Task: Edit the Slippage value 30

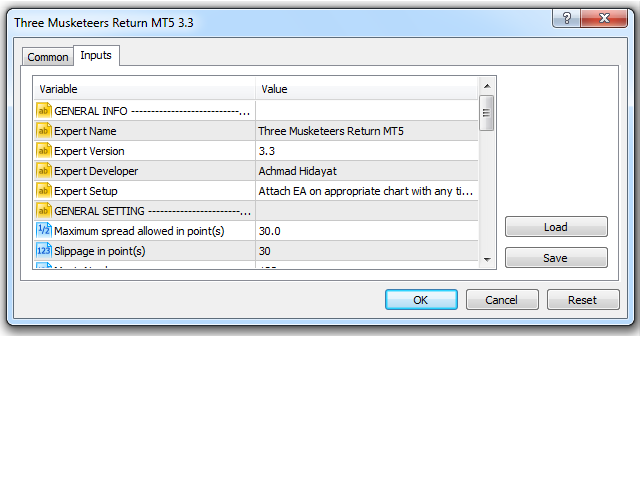Action: click(x=264, y=251)
